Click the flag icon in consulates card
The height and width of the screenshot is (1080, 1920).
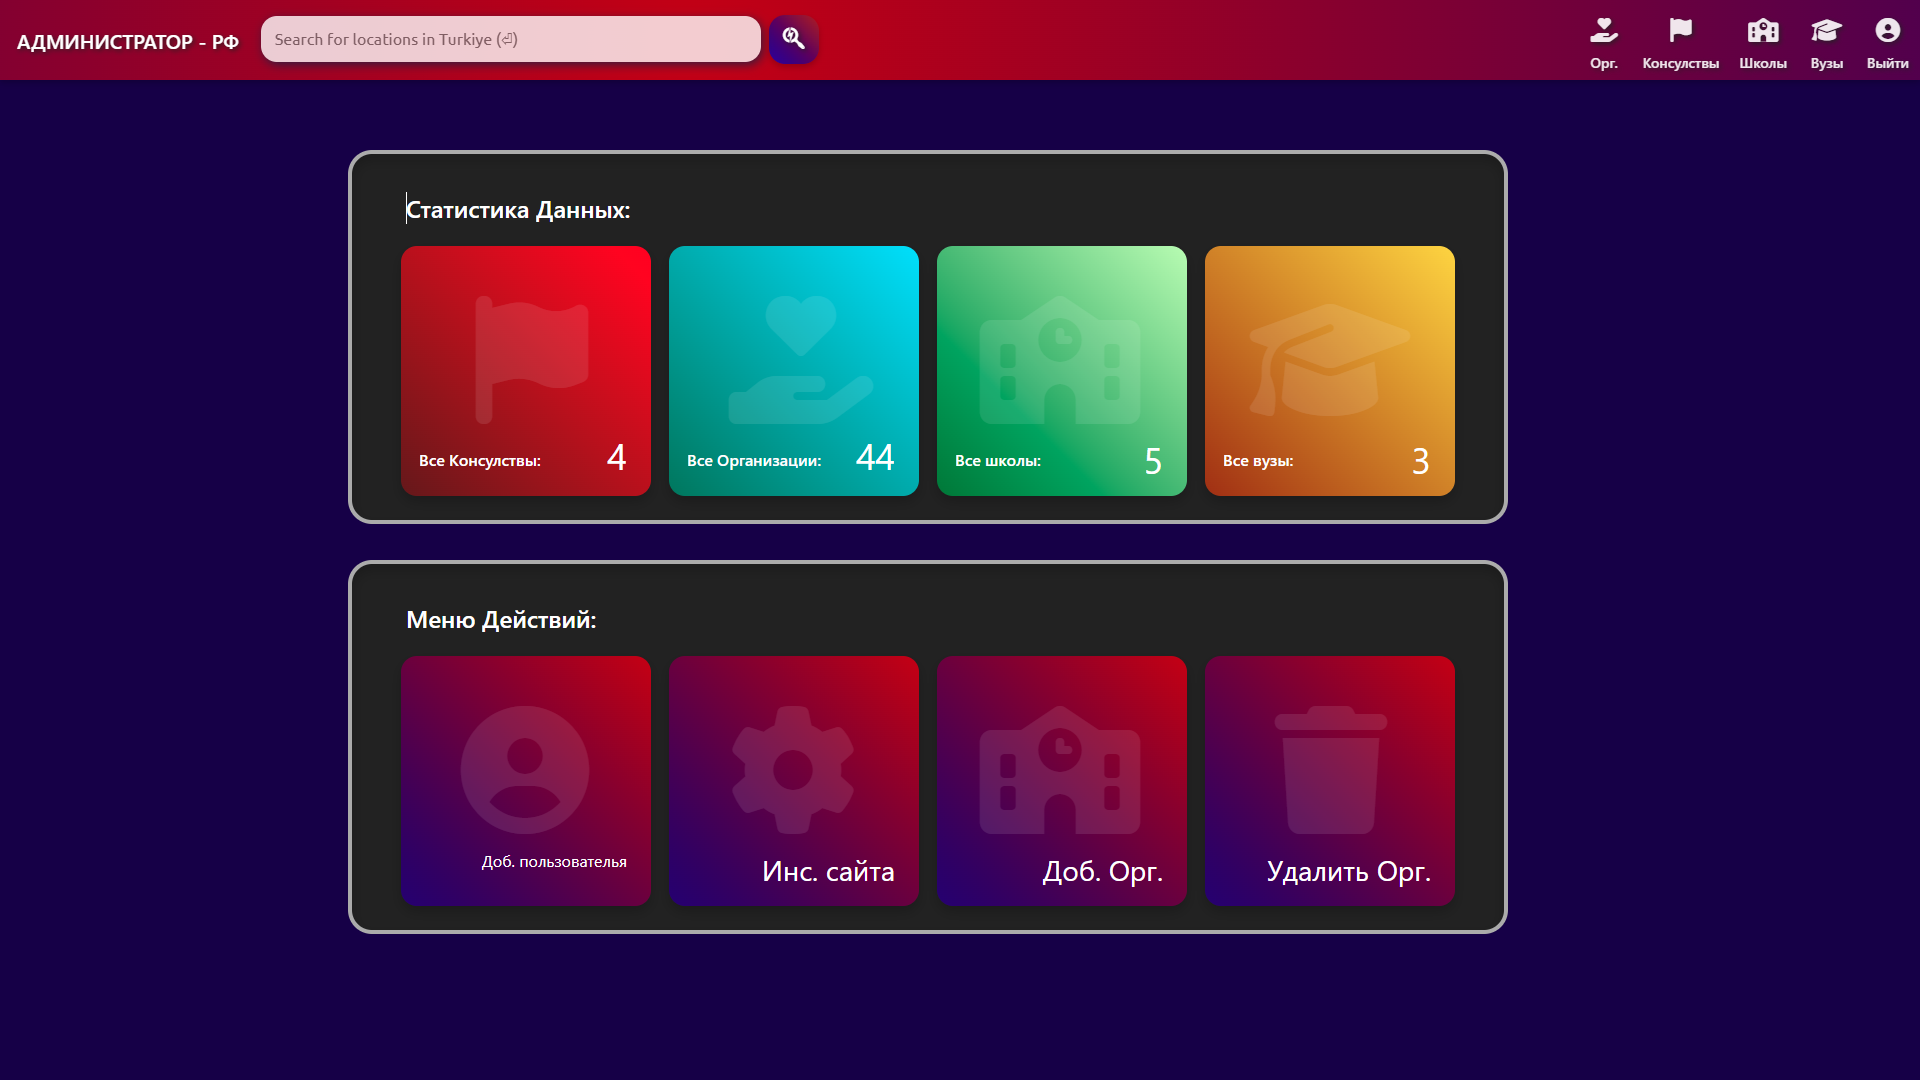pos(531,360)
